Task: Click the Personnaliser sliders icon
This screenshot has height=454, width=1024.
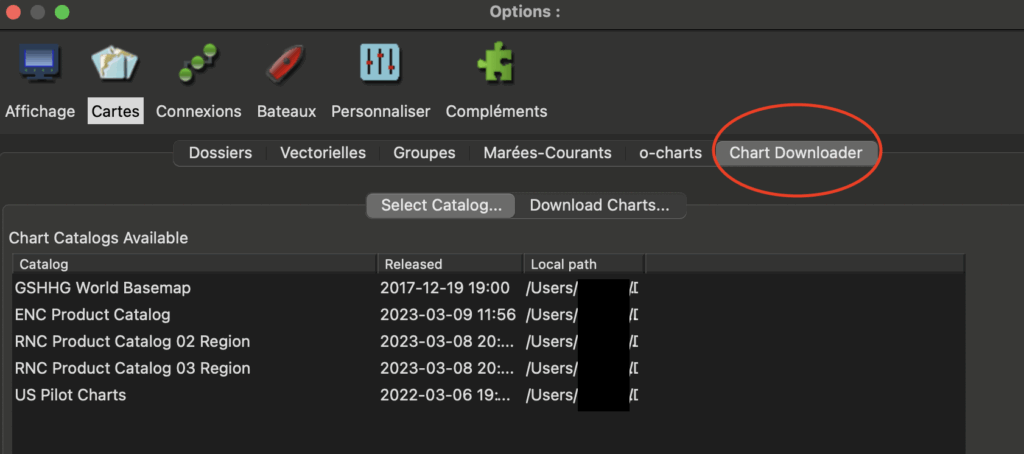Action: tap(380, 64)
